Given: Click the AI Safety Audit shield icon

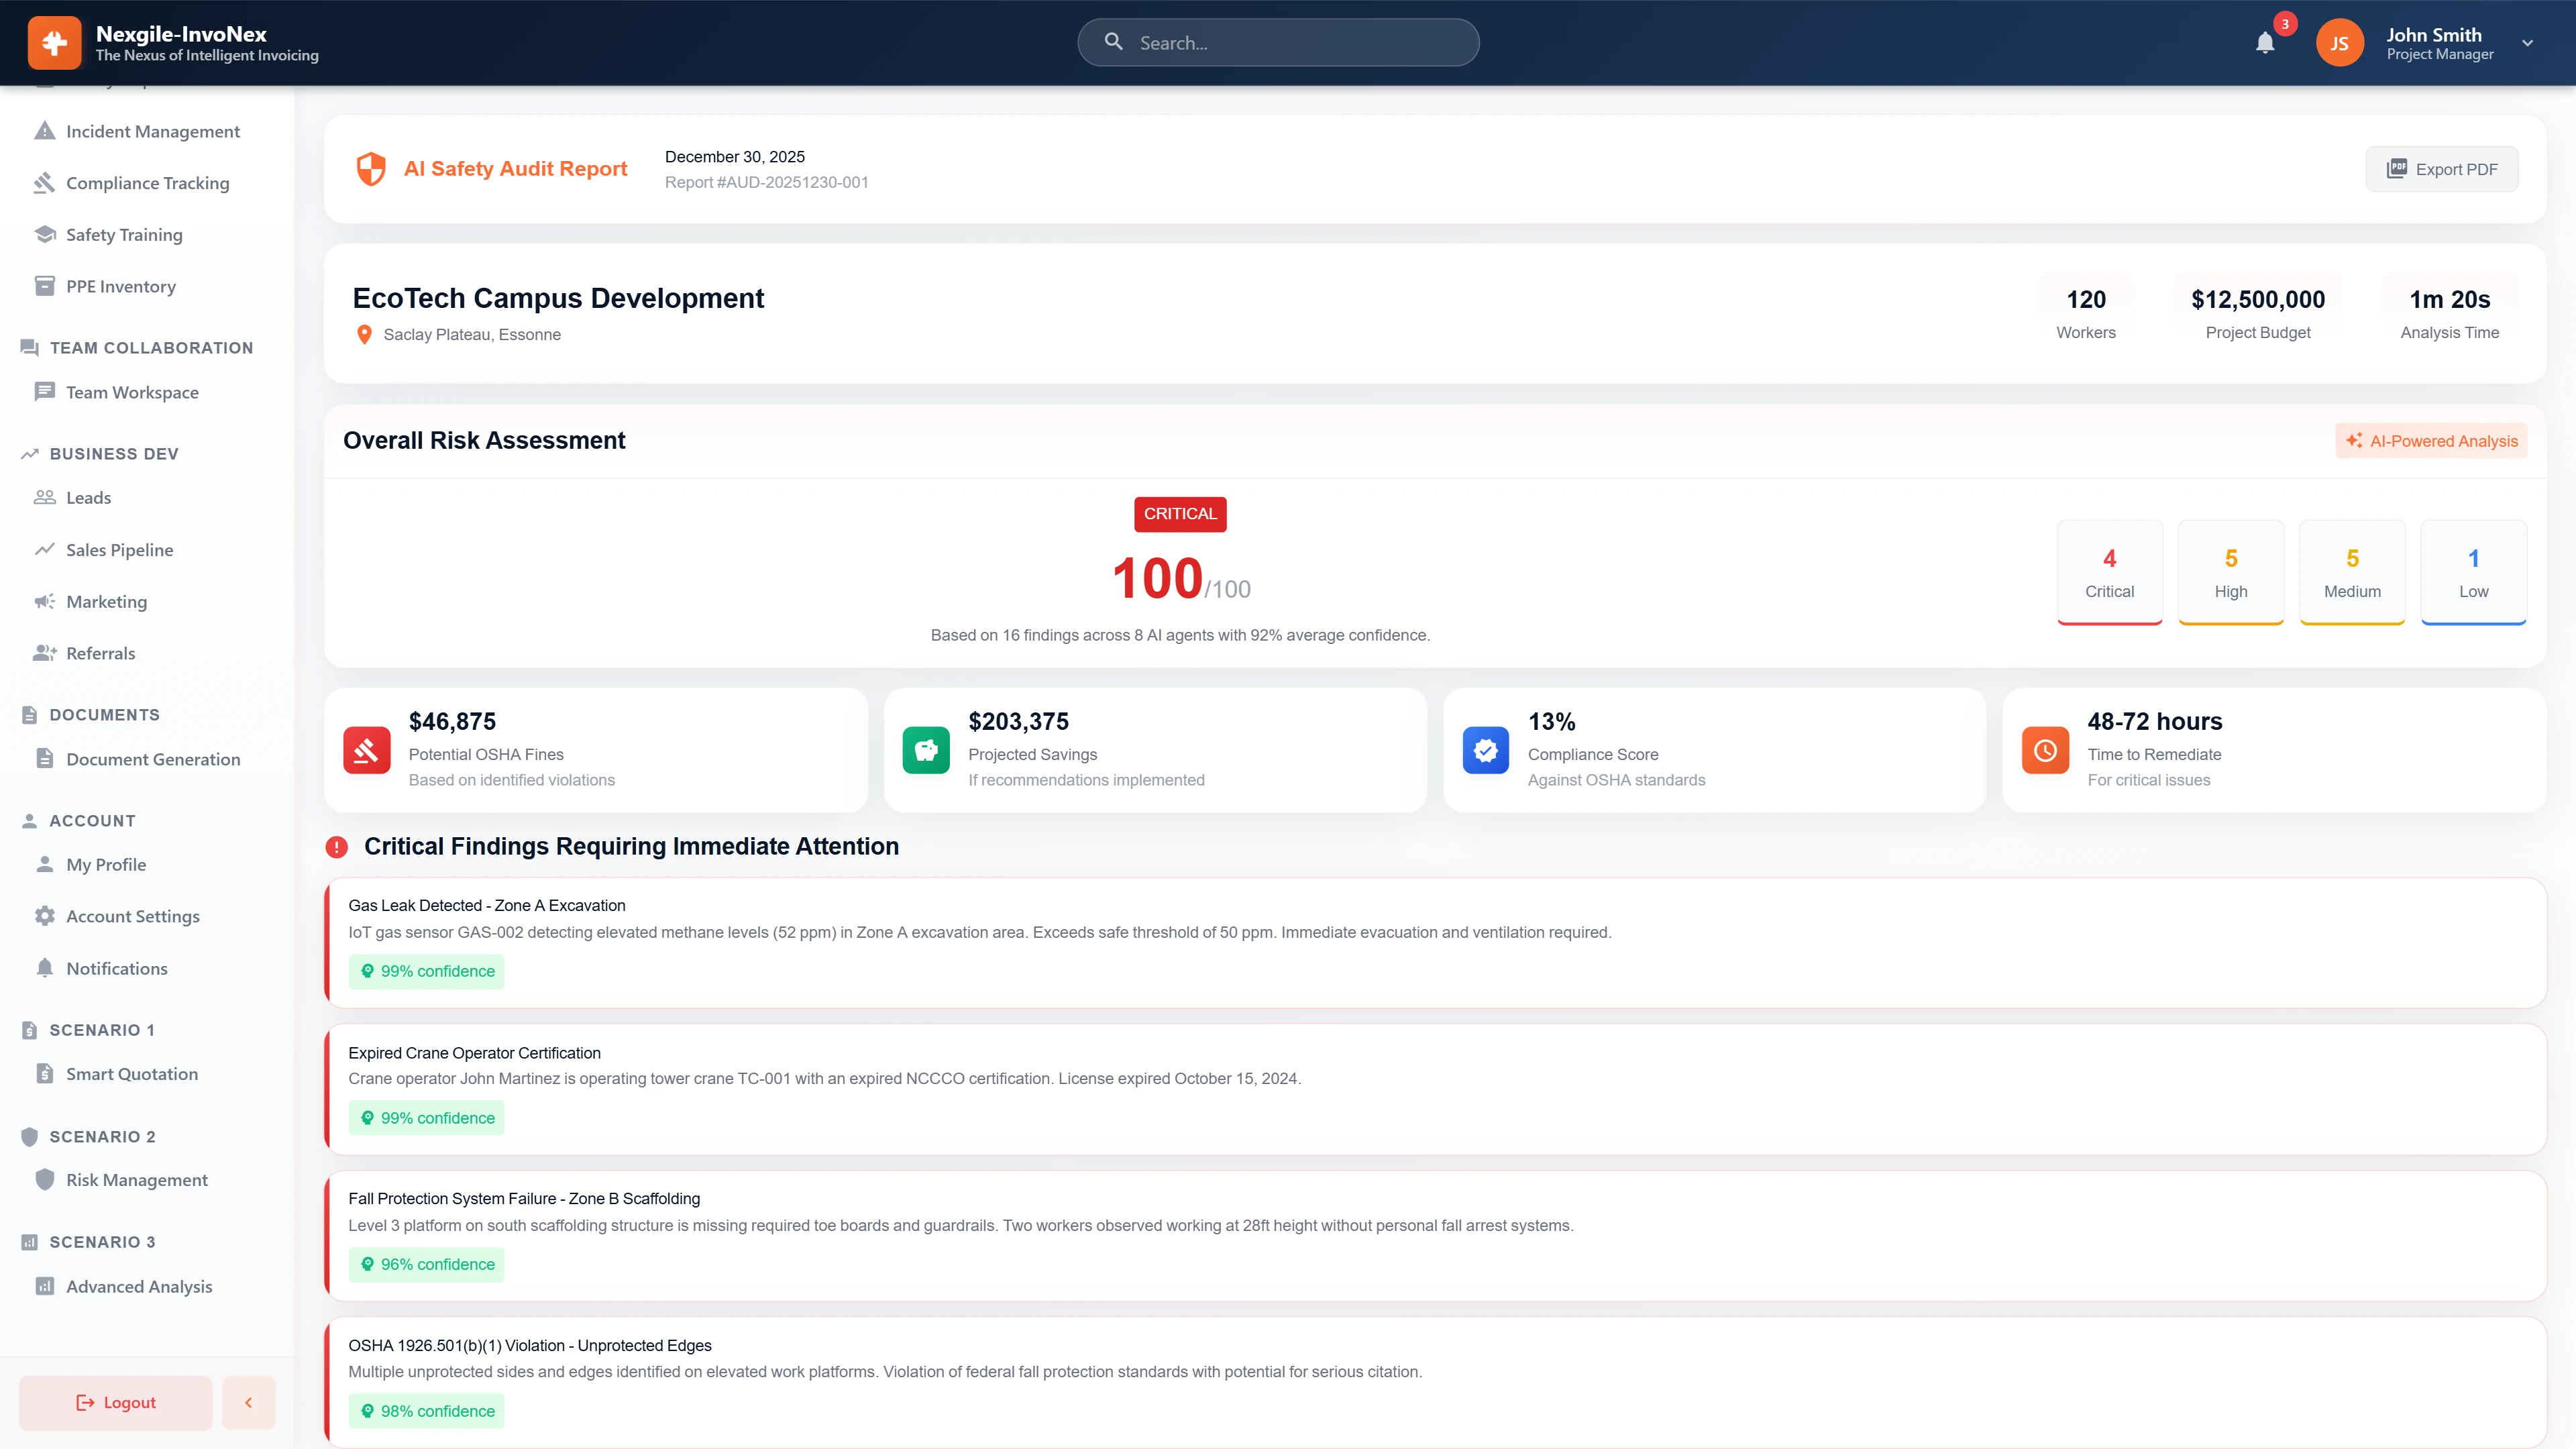Looking at the screenshot, I should [370, 168].
